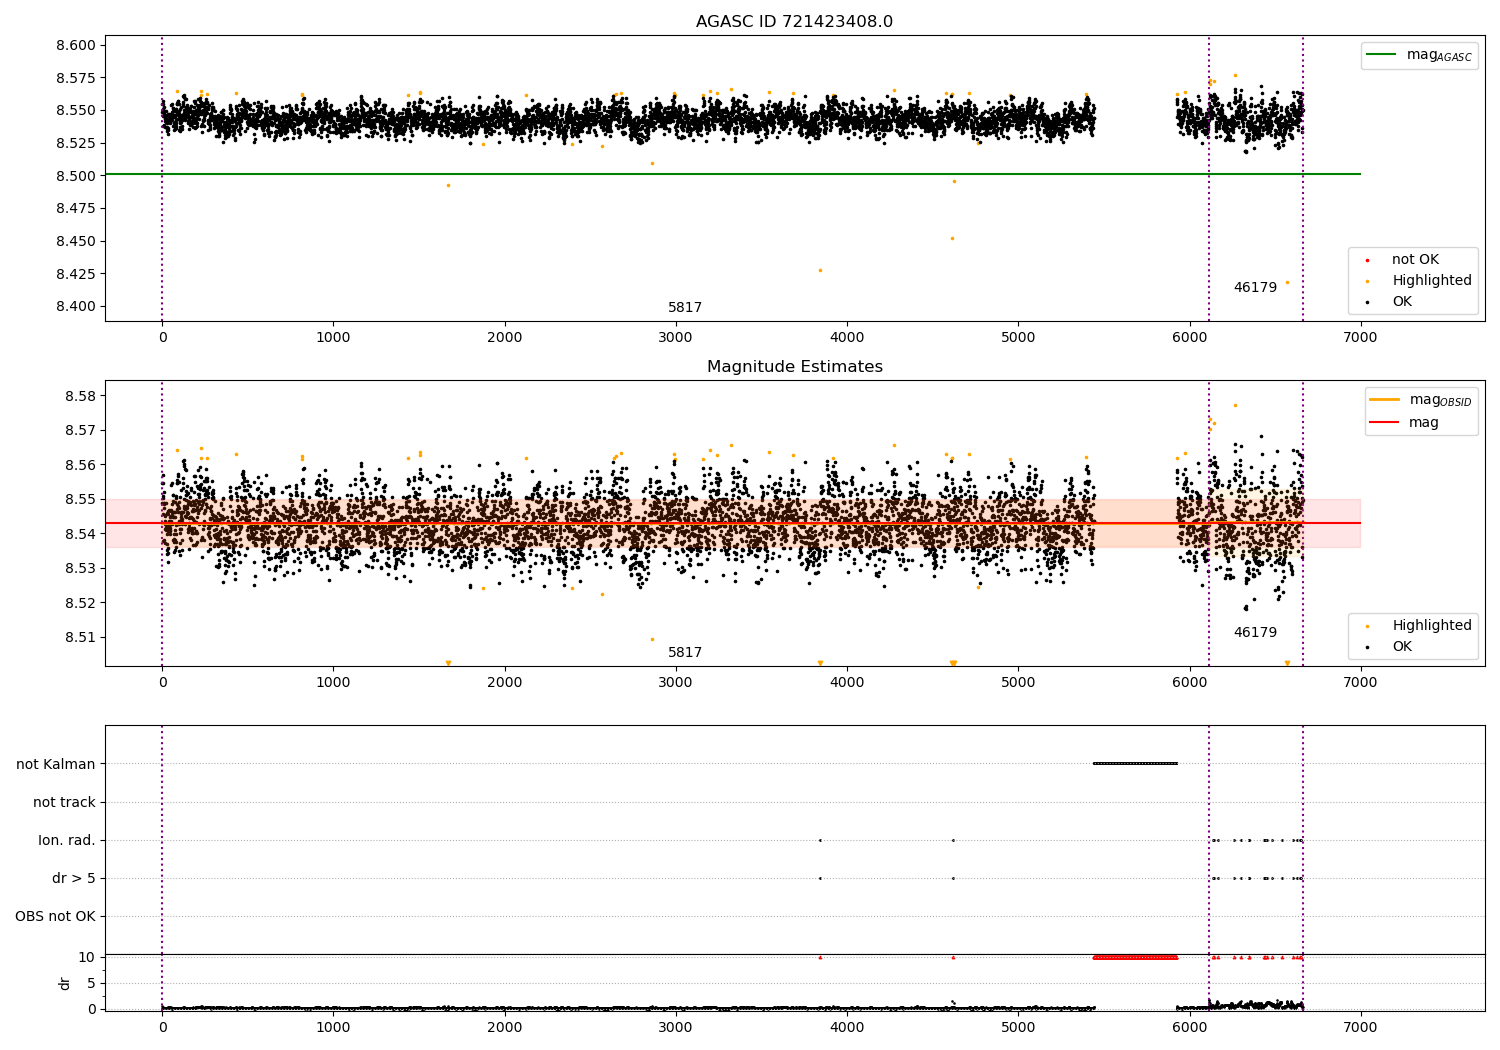1500x1050 pixels.
Task: Click the 'Highlighted' legend marker in Magnitude Estimates plot
Action: point(1368,626)
